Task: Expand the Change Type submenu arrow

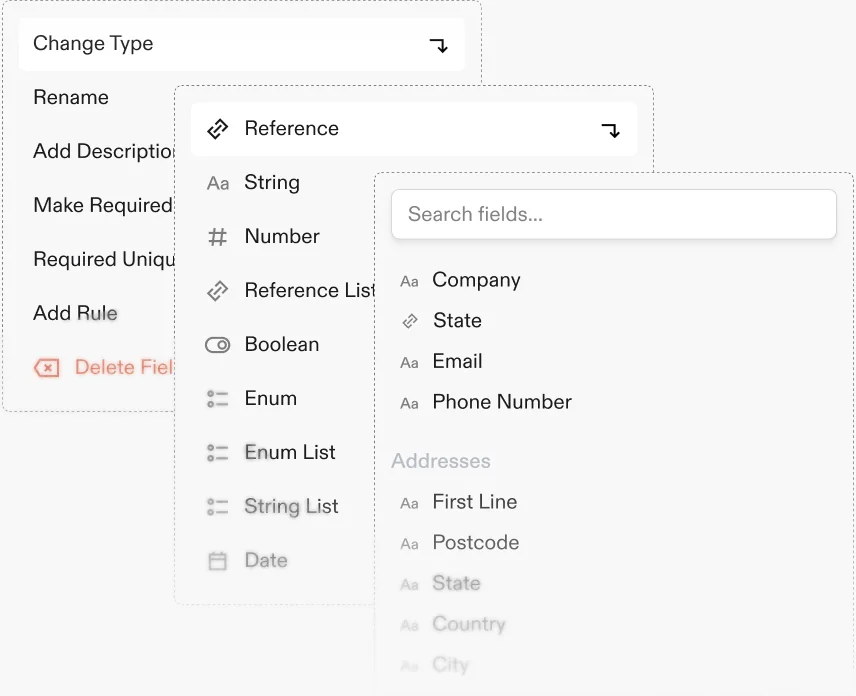Action: [x=439, y=45]
